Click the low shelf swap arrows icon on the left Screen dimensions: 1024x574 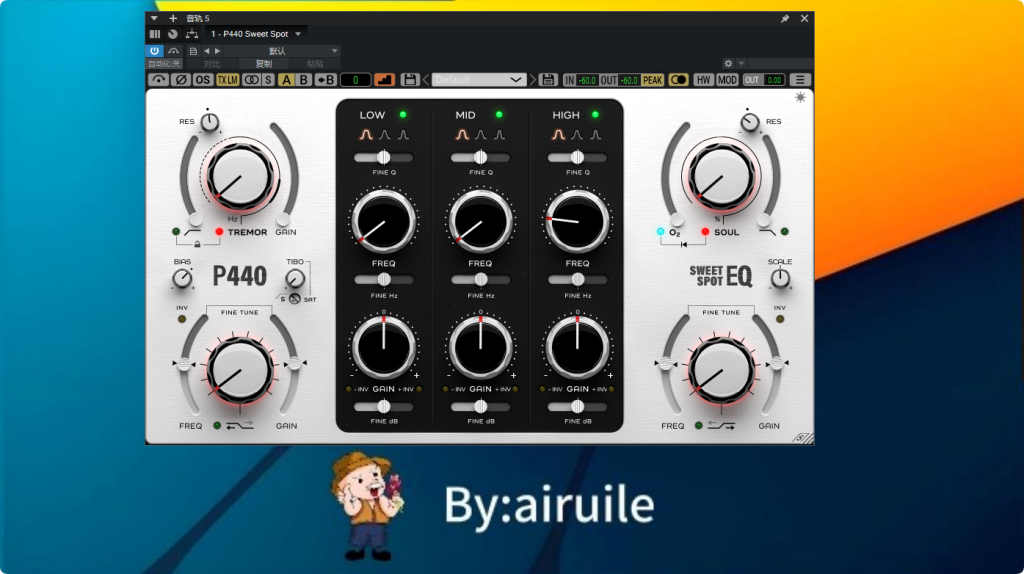[240, 426]
